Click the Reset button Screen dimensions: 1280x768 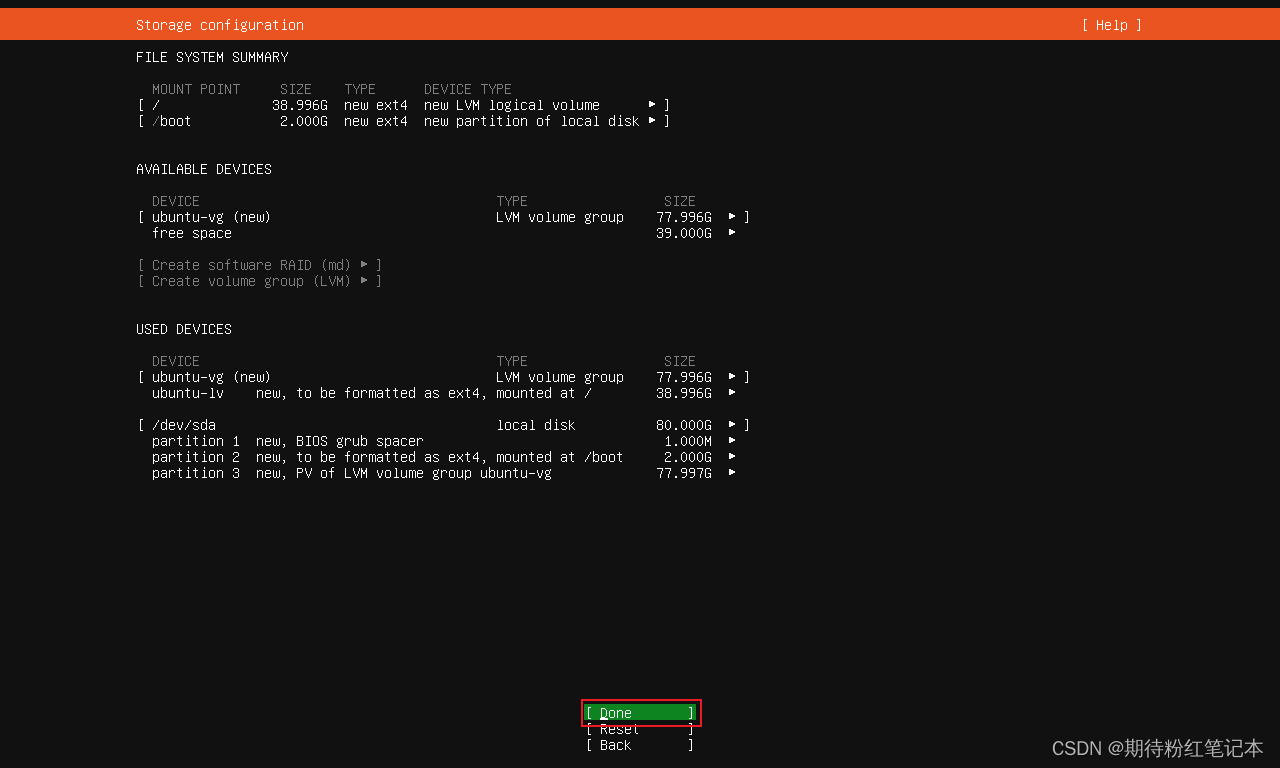640,729
